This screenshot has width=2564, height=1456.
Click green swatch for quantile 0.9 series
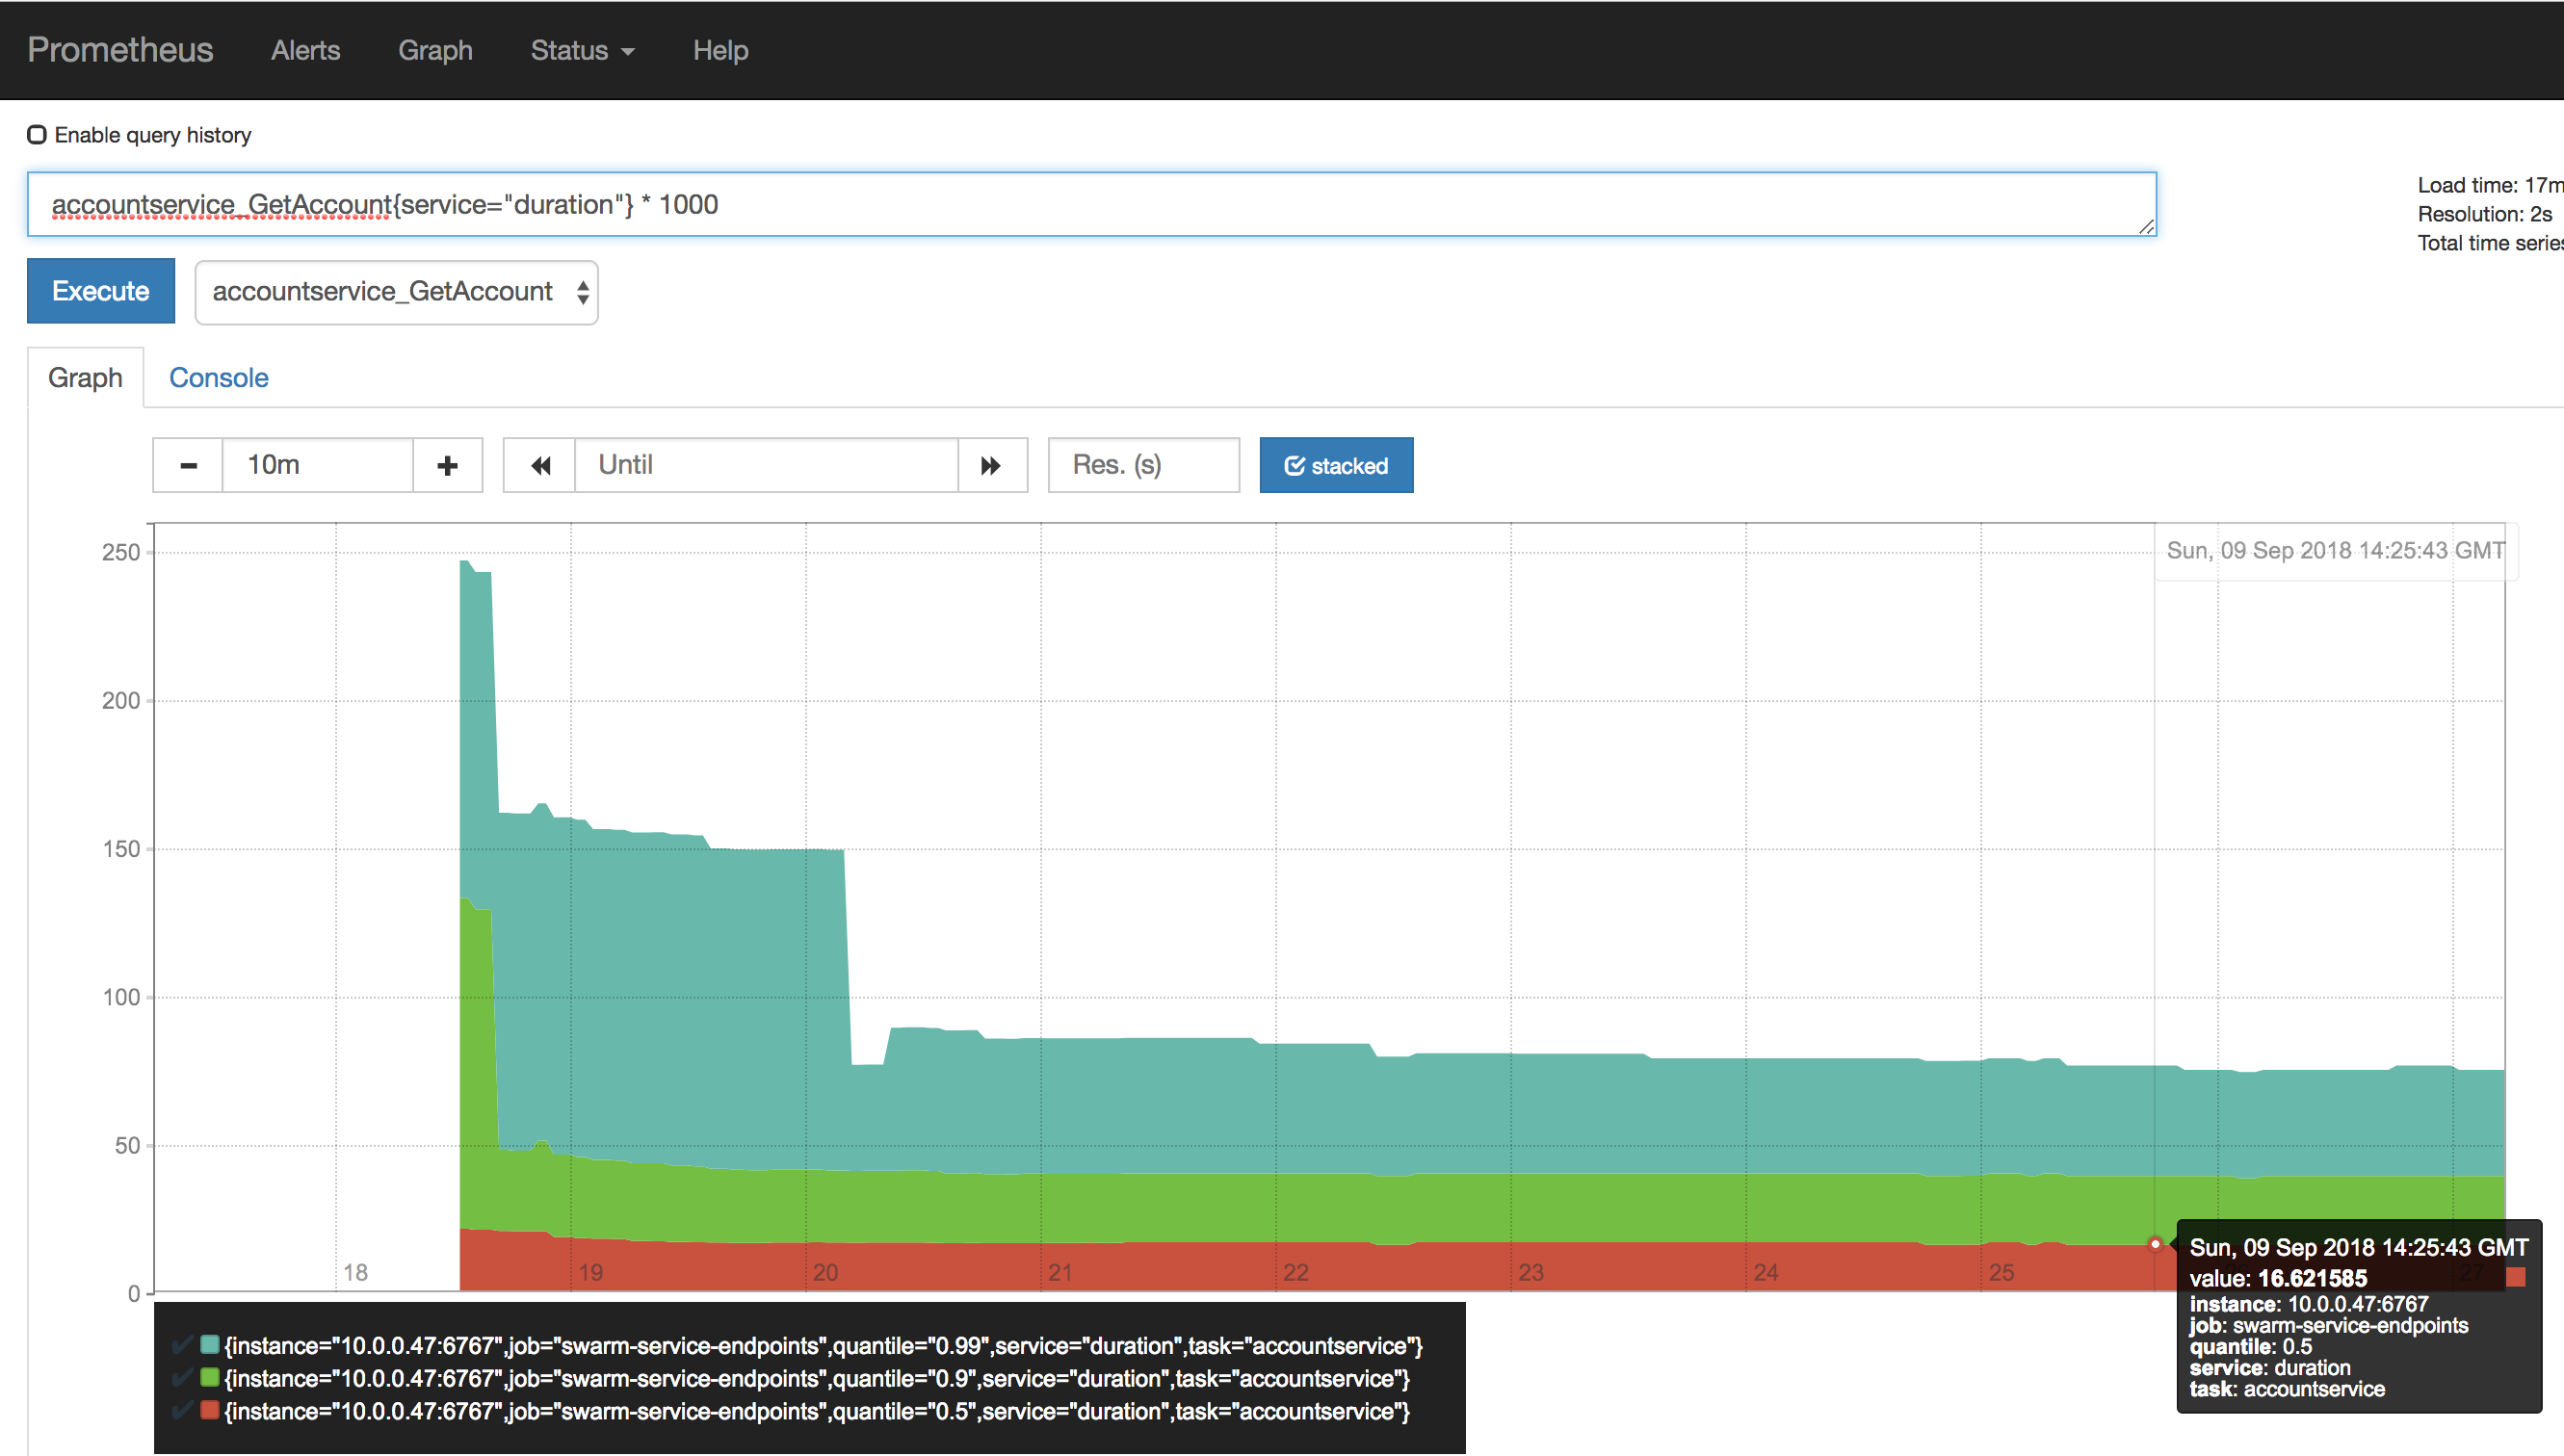(210, 1377)
